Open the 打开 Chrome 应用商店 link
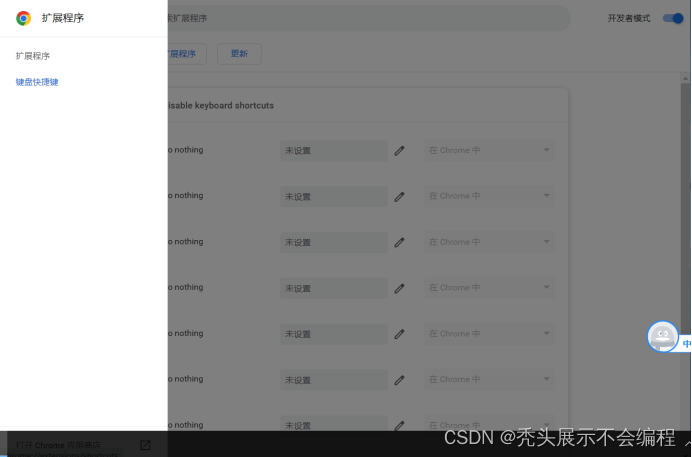Image resolution: width=692 pixels, height=457 pixels. point(58,445)
